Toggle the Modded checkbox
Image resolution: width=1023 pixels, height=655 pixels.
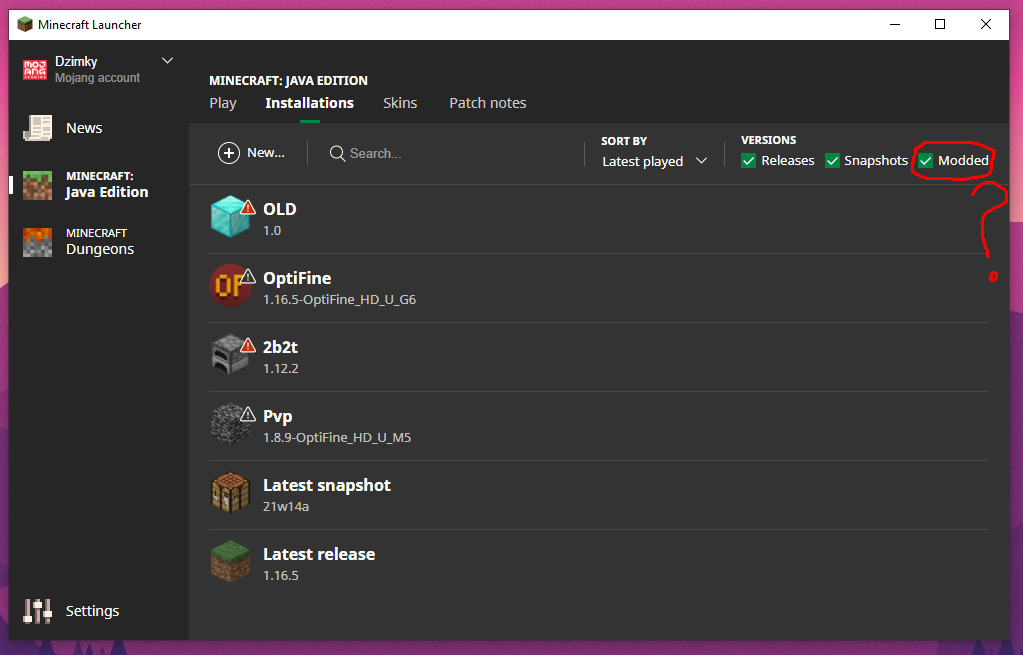pyautogui.click(x=926, y=160)
